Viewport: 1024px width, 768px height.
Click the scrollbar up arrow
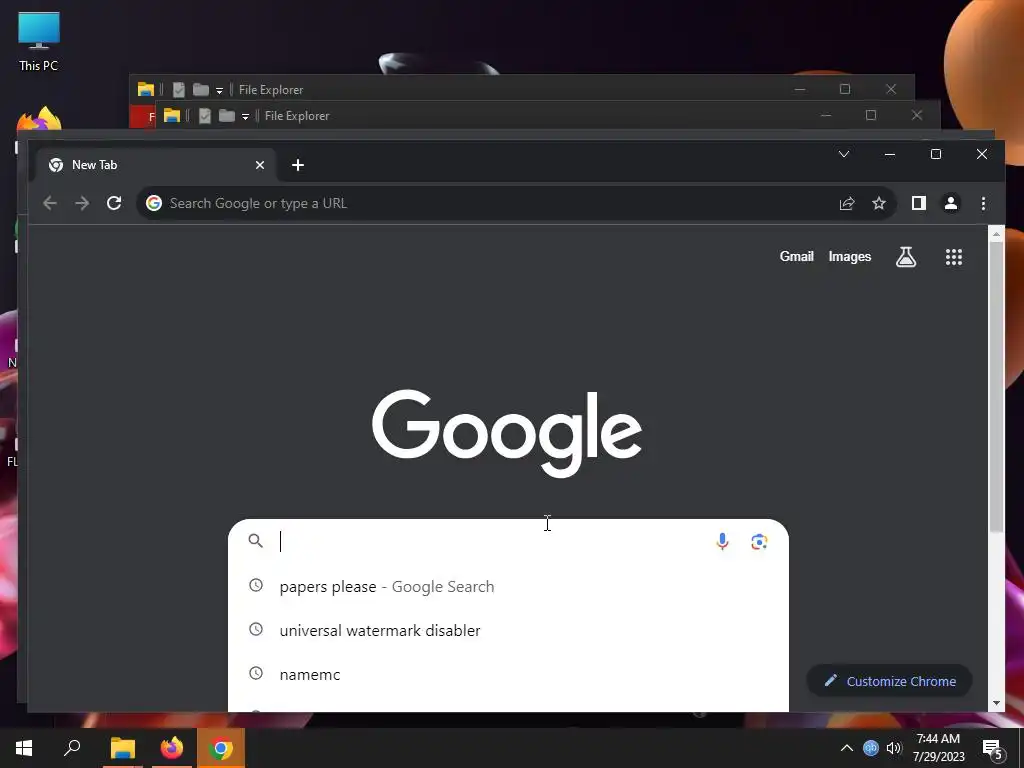click(x=996, y=233)
